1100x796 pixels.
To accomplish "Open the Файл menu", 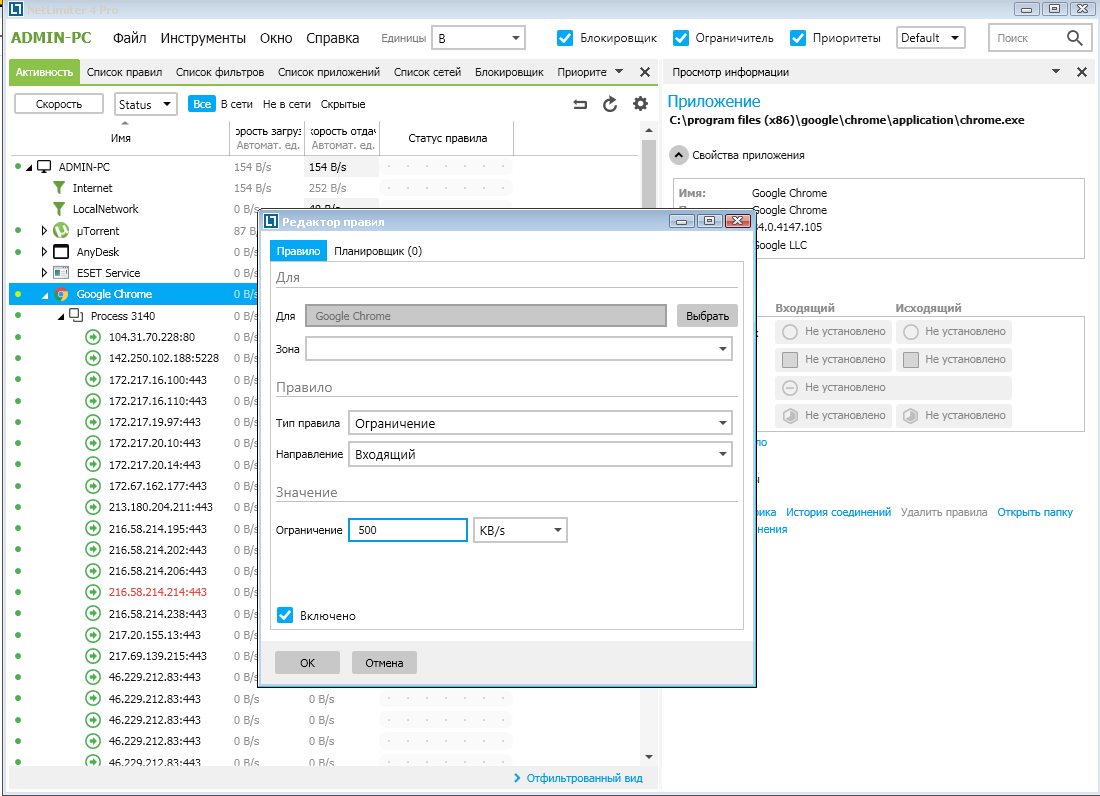I will point(129,38).
